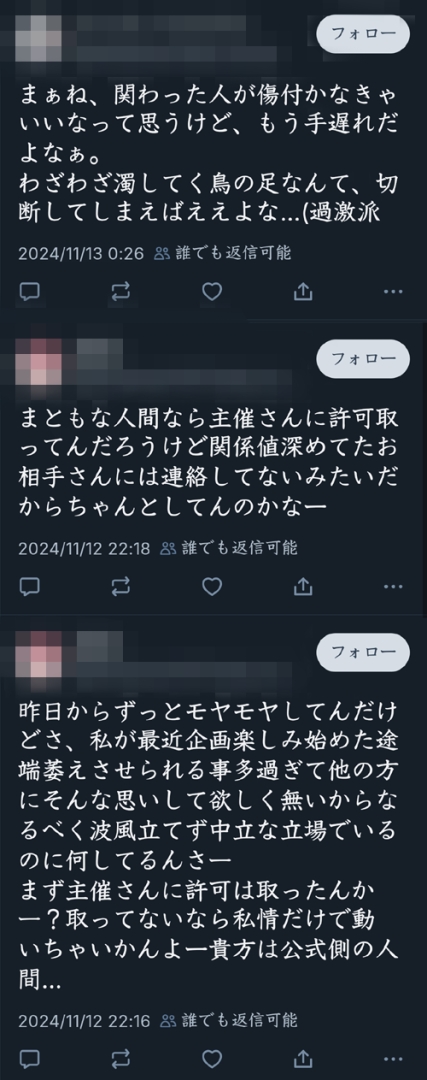The image size is (427, 1080).
Task: Share the 2024/11/12 22:18 tweet
Action: pyautogui.click(x=303, y=587)
